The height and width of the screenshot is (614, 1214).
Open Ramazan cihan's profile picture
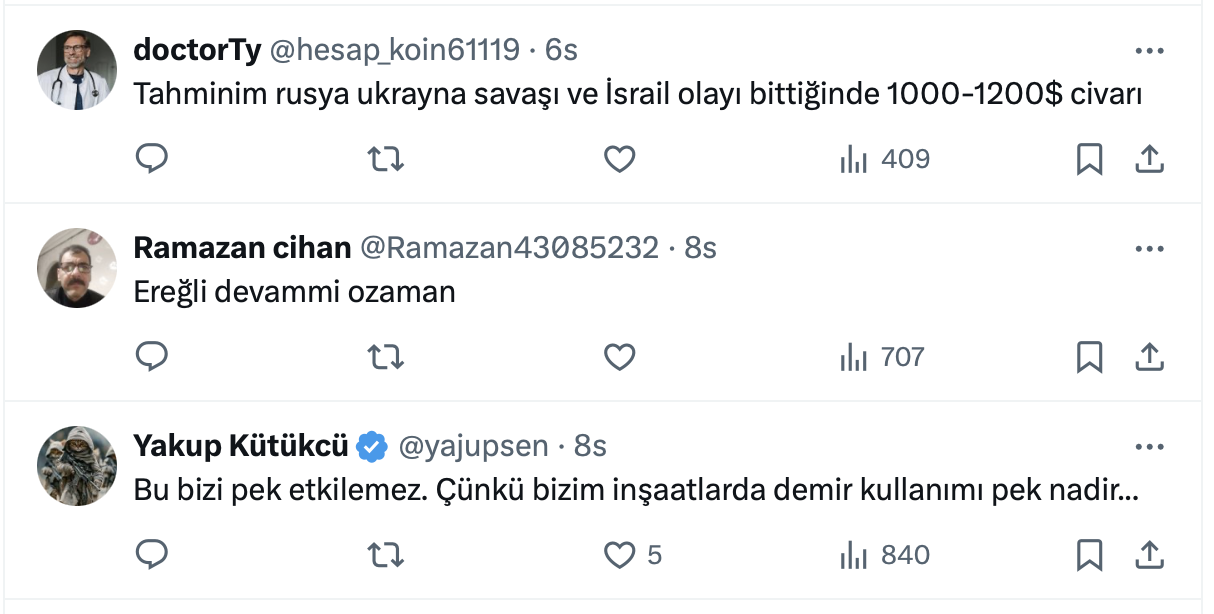[x=77, y=267]
